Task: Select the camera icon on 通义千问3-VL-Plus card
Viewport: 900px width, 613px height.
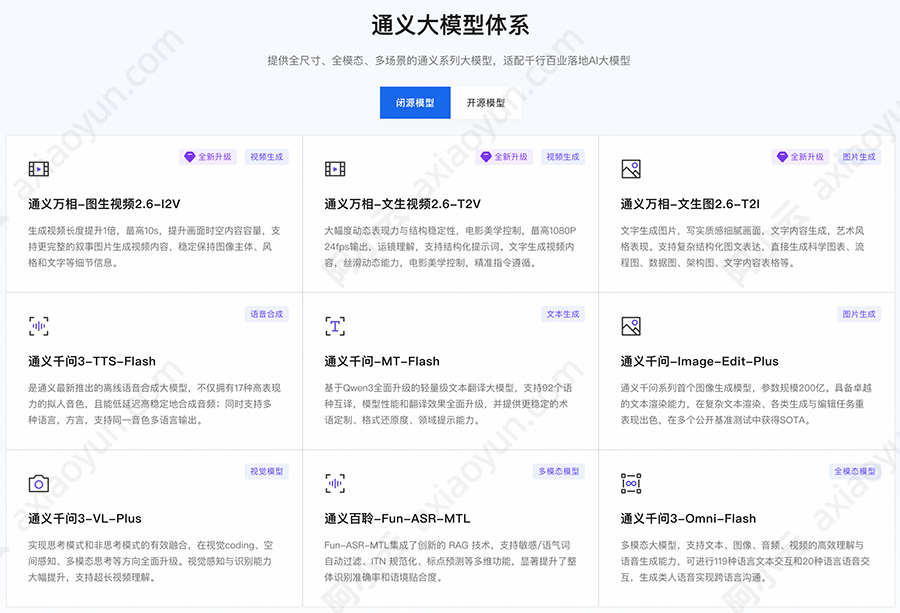Action: (37, 482)
